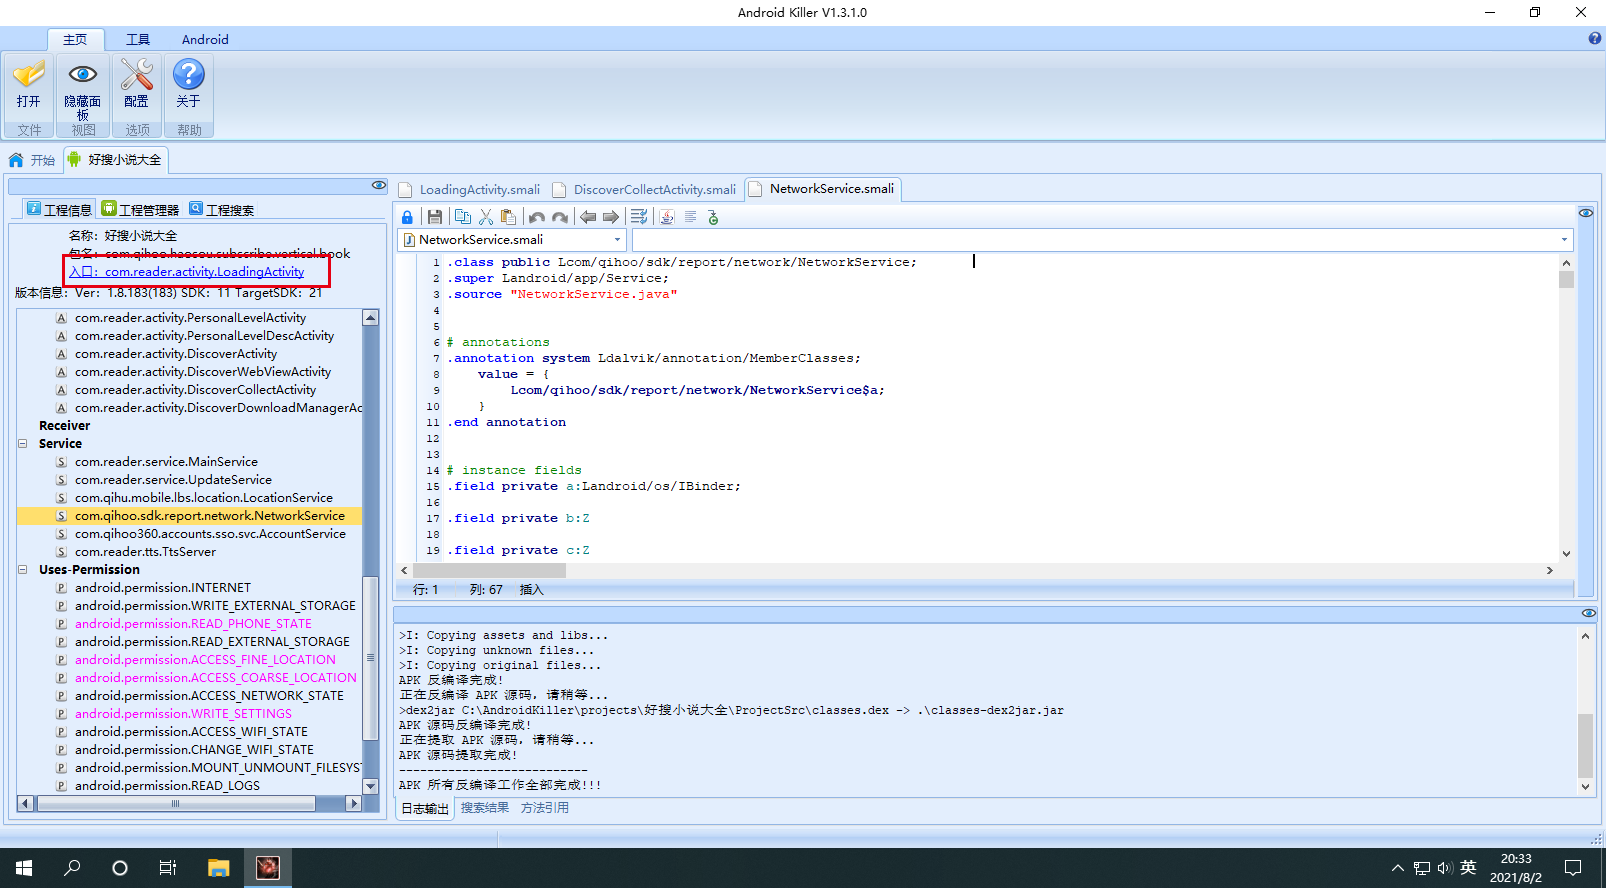Open File Explorer from the taskbar
This screenshot has height=888, width=1606.
click(x=218, y=868)
